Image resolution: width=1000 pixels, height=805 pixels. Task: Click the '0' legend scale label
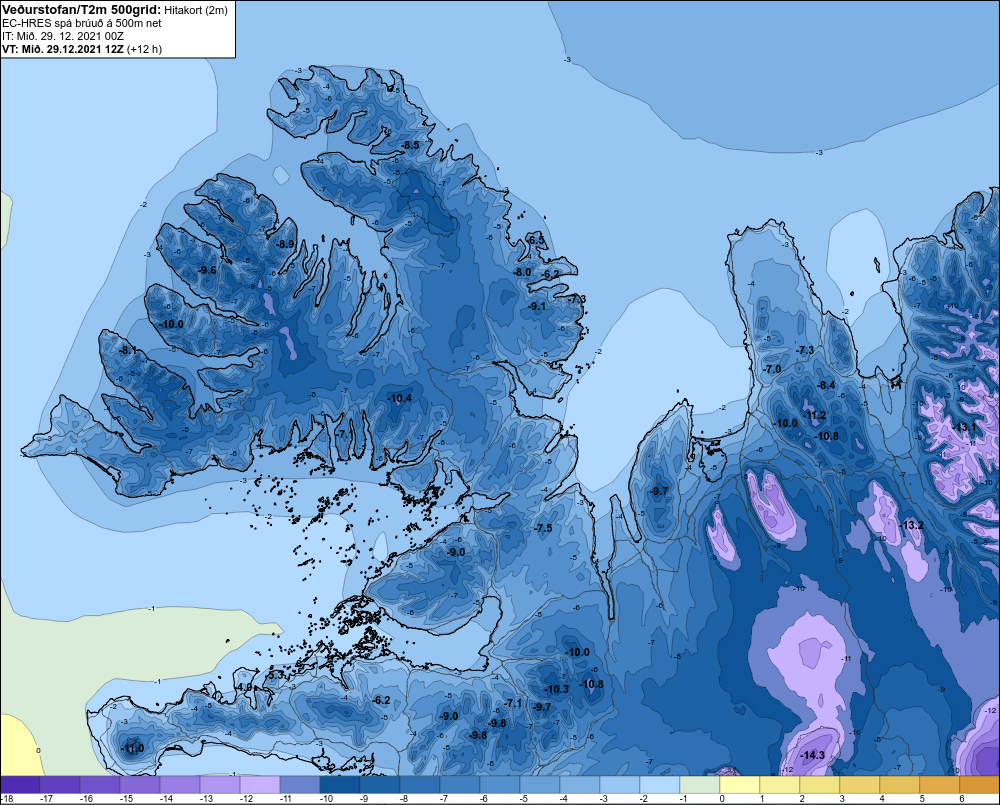tap(723, 799)
